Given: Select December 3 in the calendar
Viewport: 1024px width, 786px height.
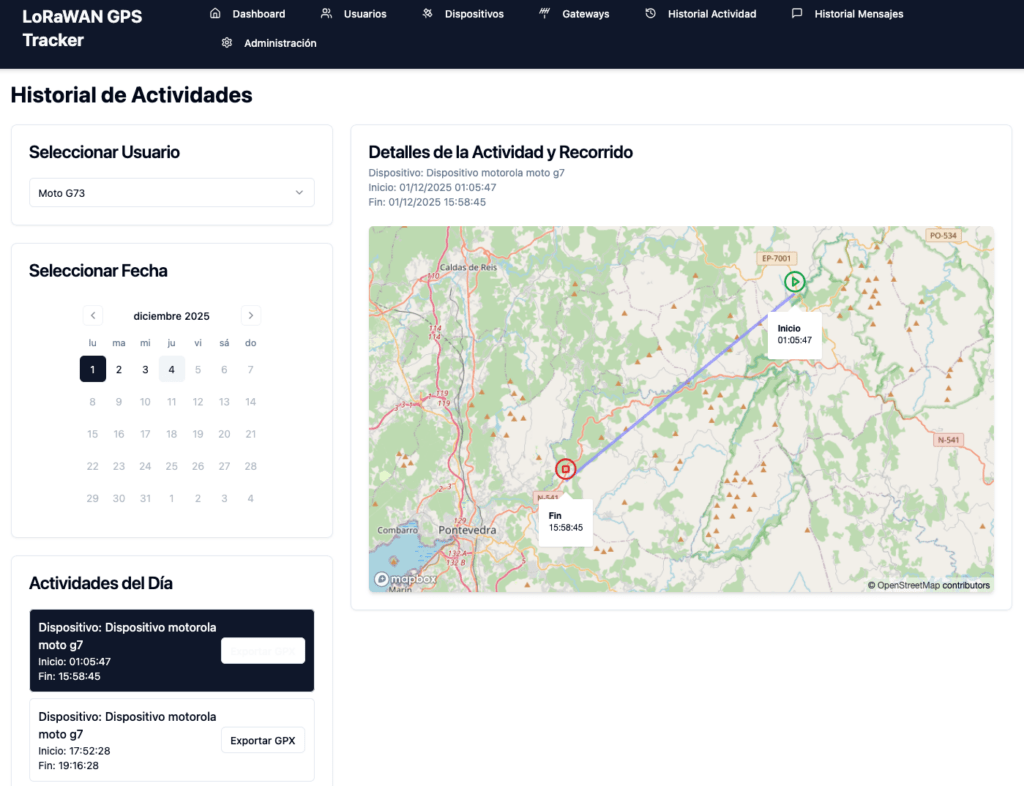Looking at the screenshot, I should tap(145, 370).
